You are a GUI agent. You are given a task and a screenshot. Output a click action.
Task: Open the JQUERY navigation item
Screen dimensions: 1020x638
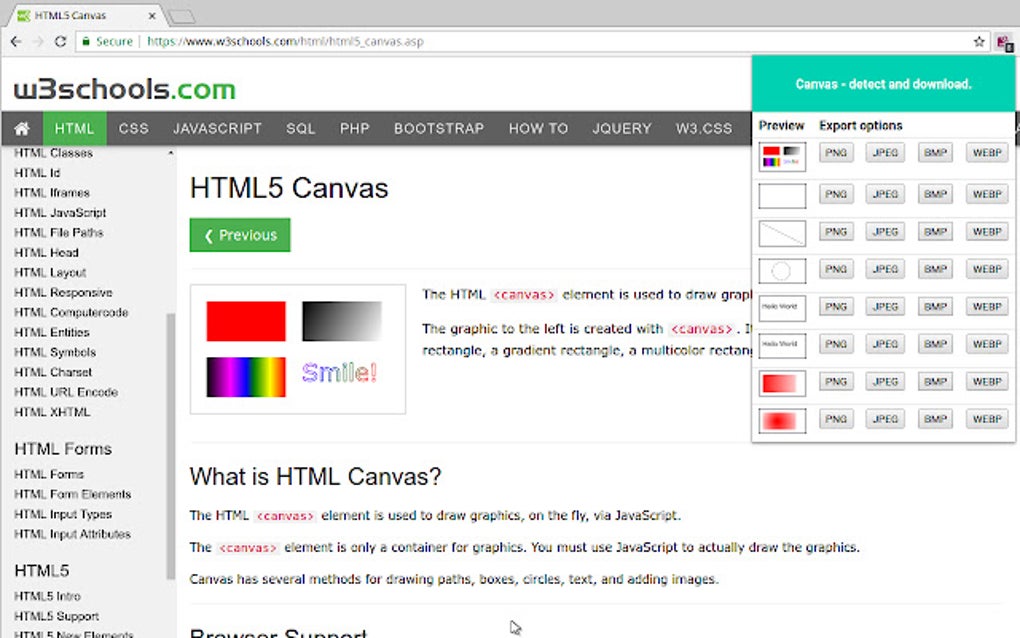pyautogui.click(x=622, y=128)
